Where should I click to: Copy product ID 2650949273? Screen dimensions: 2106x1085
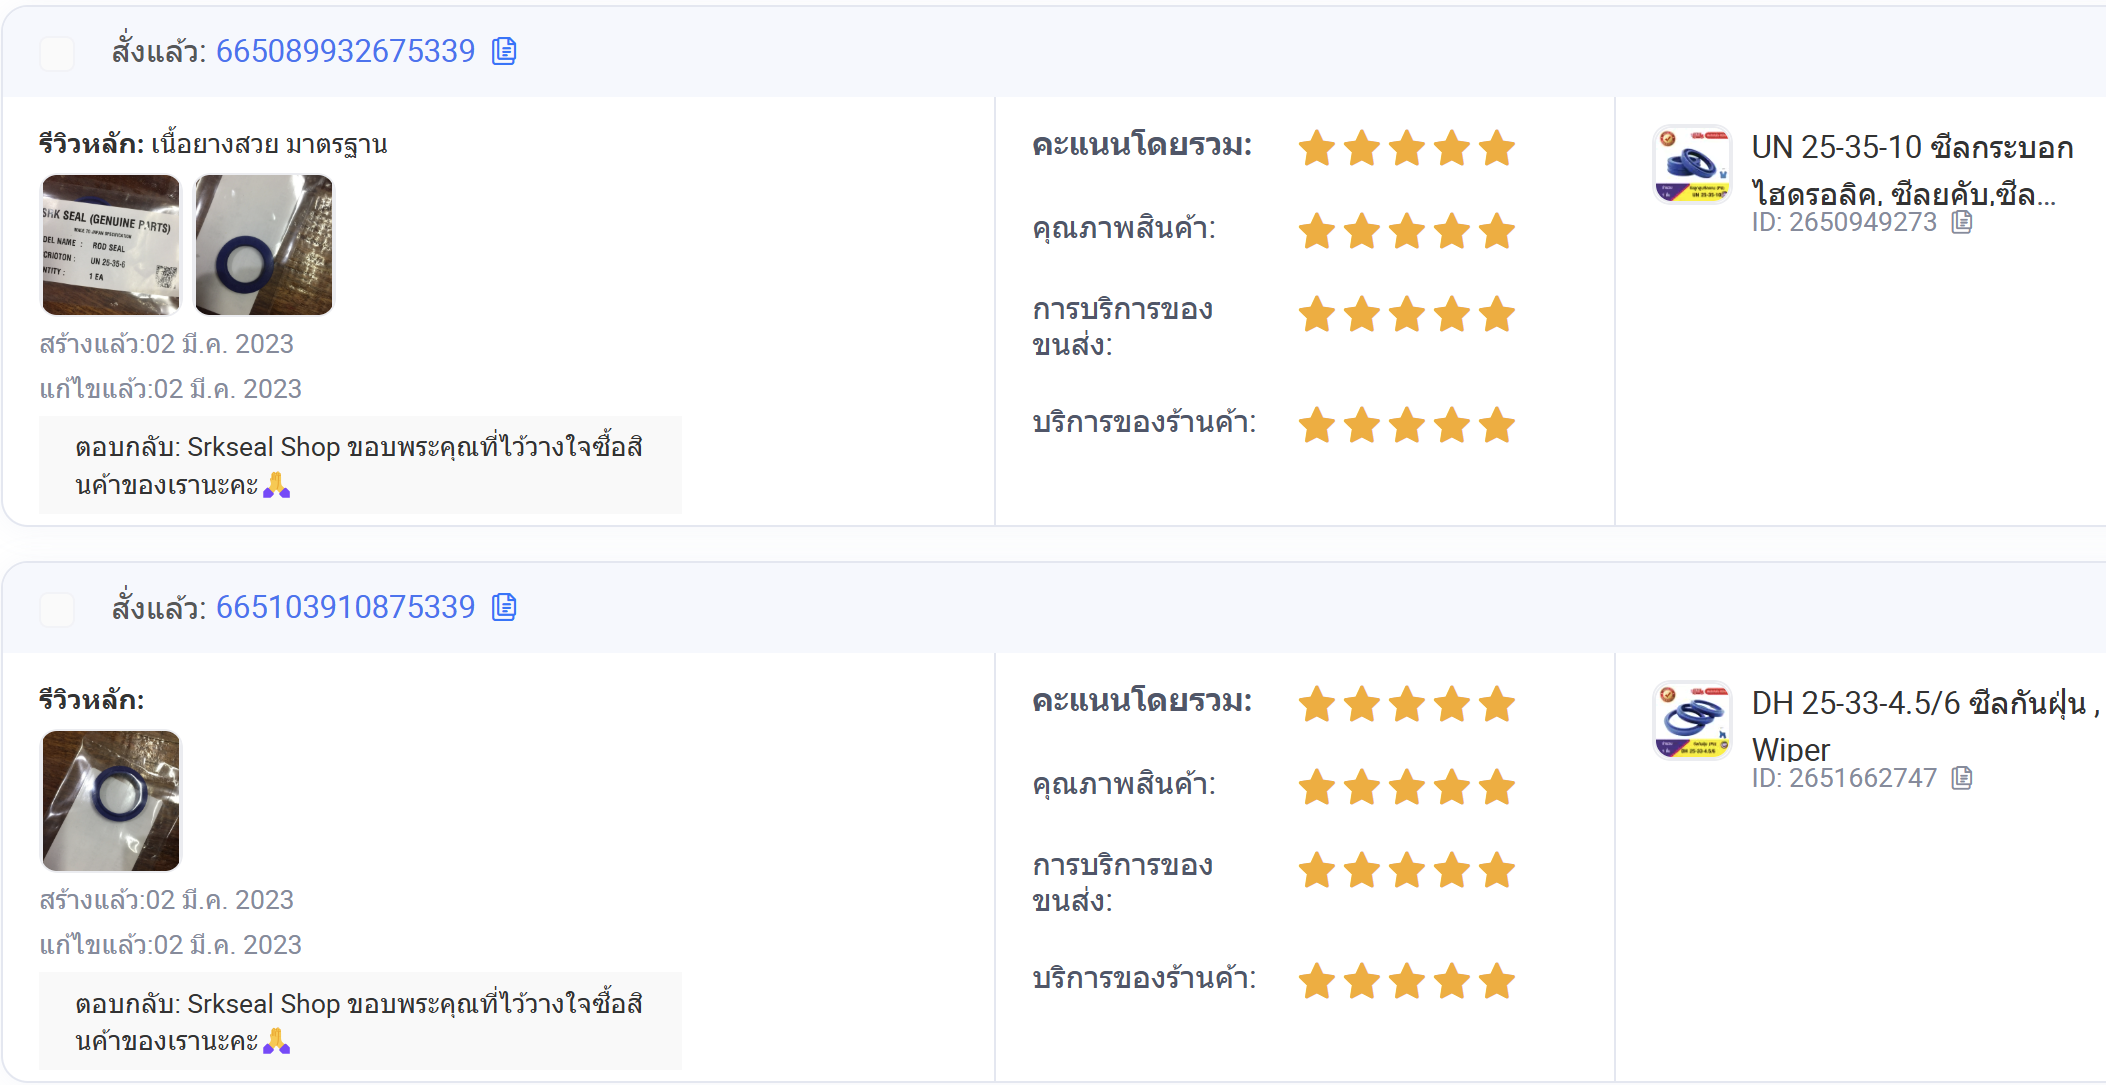pos(1962,222)
